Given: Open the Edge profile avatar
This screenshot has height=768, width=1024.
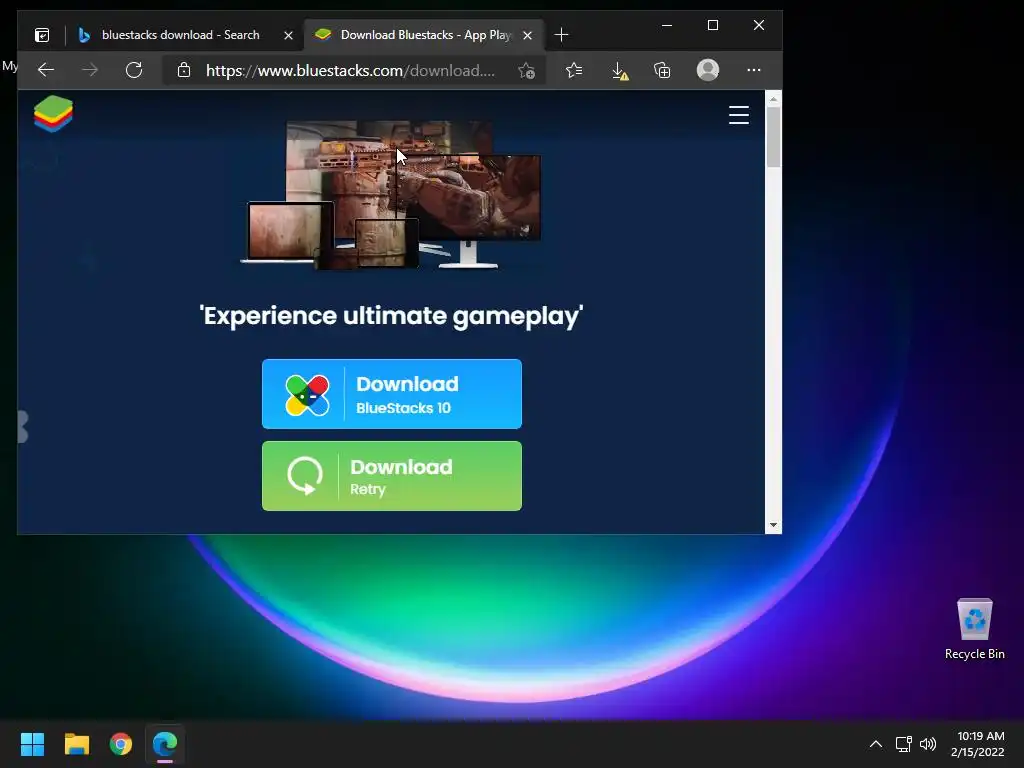Looking at the screenshot, I should pos(708,70).
